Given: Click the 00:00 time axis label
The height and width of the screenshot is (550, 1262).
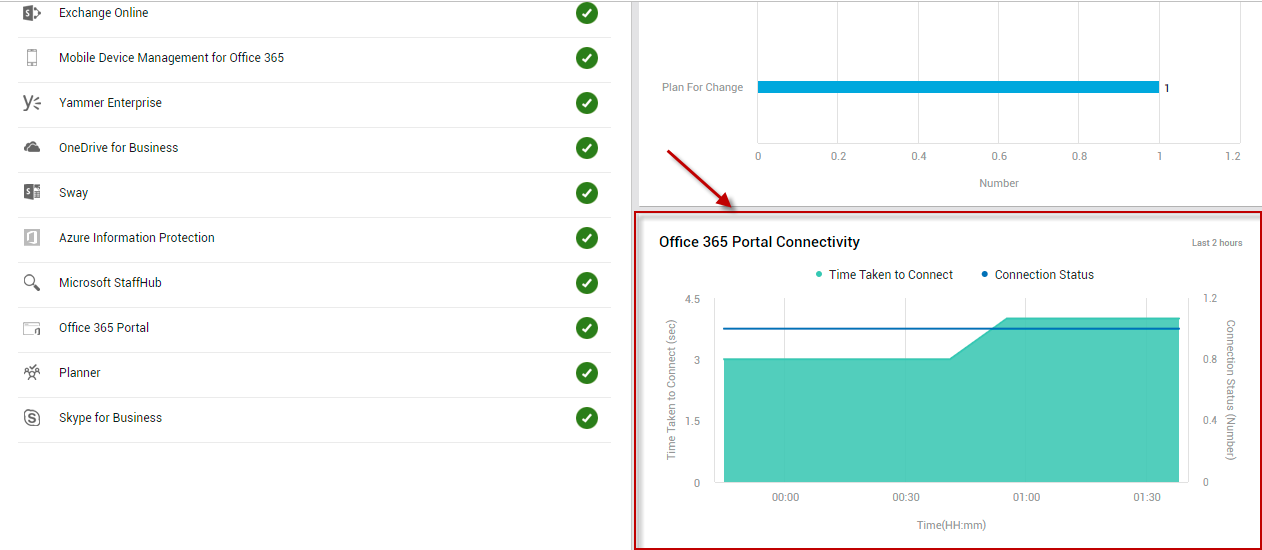Looking at the screenshot, I should pyautogui.click(x=785, y=498).
